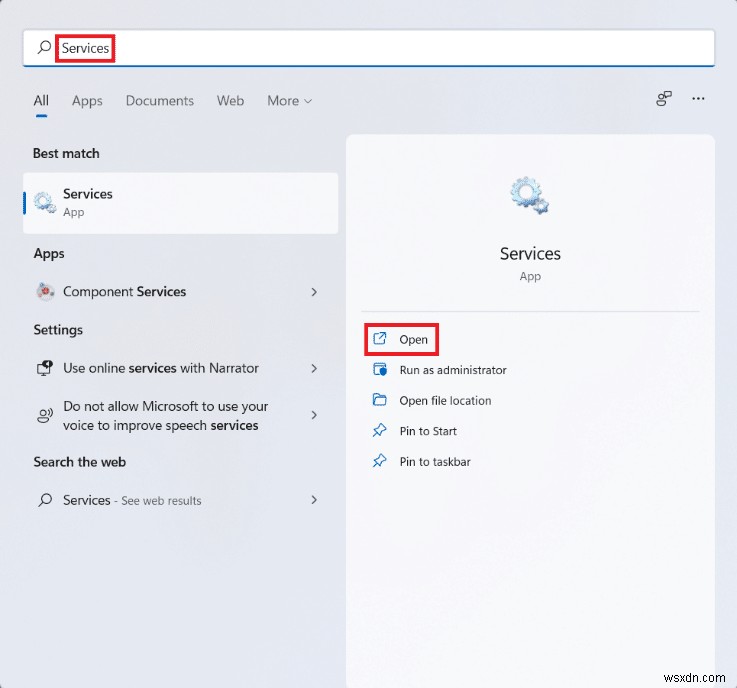Choose Run as administrator
The height and width of the screenshot is (688, 737).
[453, 370]
